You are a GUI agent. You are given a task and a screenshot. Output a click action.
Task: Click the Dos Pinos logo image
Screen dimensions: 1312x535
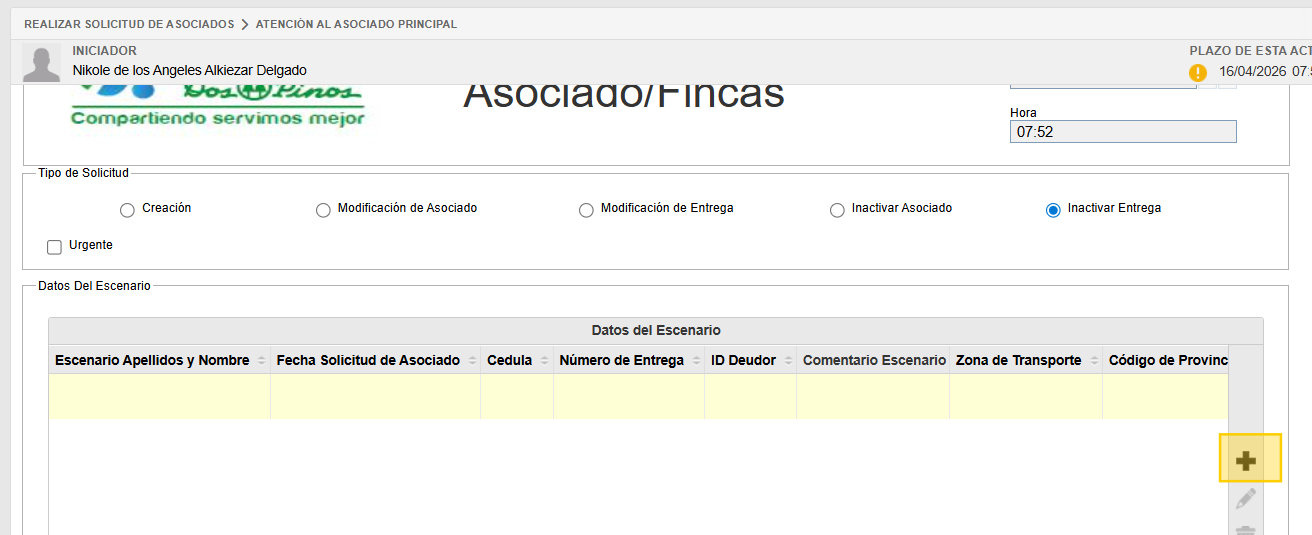217,105
